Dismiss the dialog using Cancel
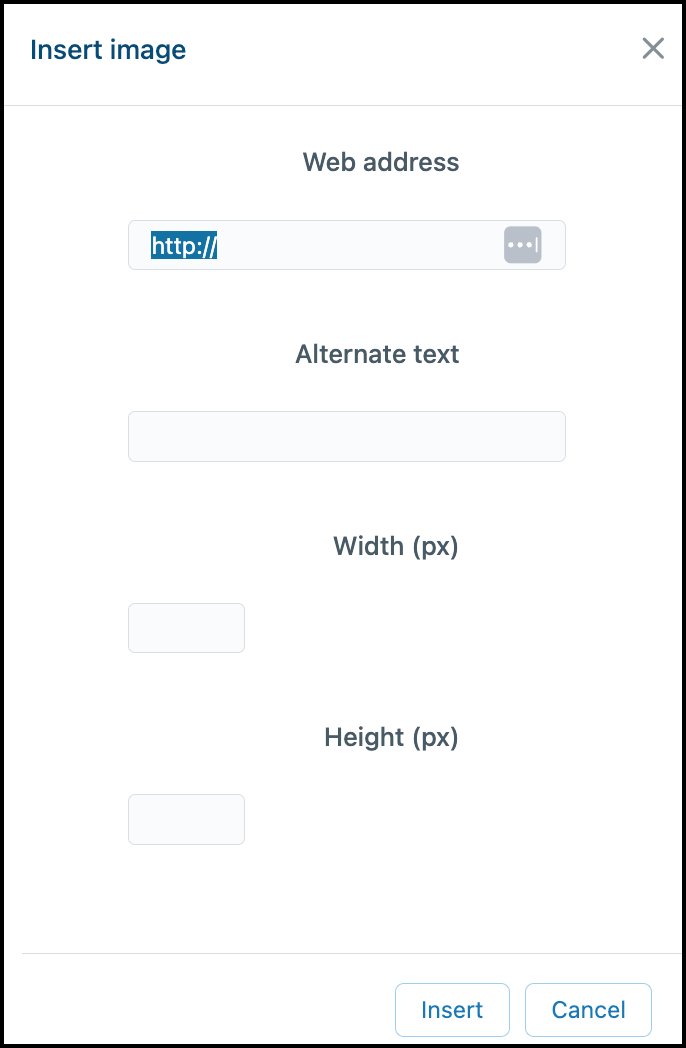 [x=588, y=1009]
